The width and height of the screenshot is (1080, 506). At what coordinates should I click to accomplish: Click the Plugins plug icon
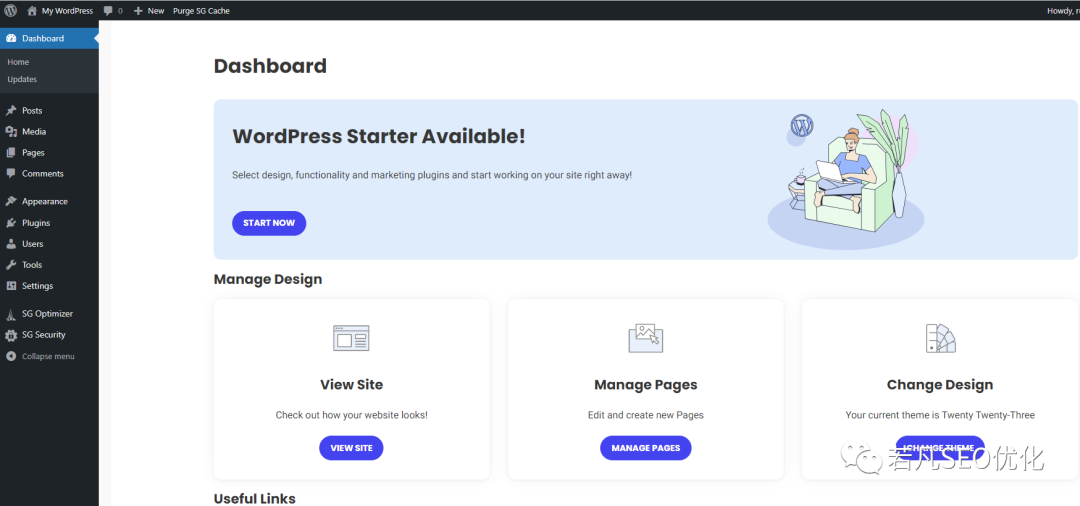click(11, 223)
